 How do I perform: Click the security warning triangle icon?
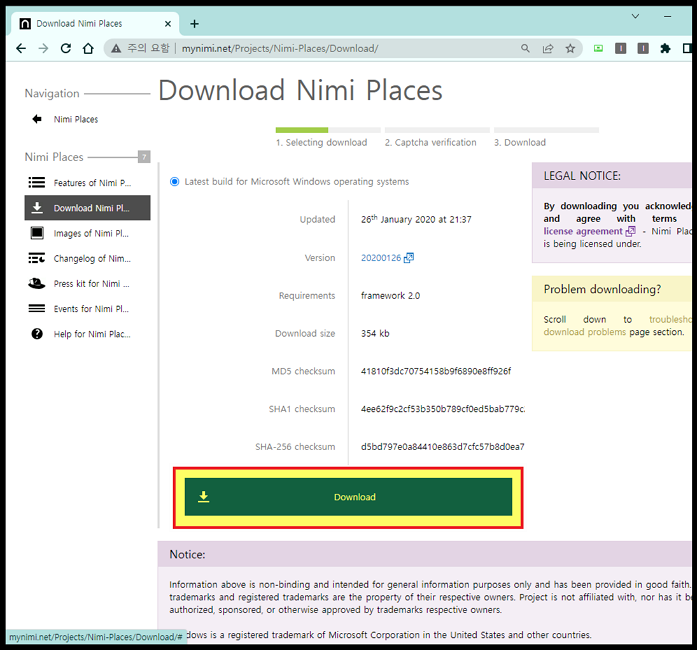click(x=116, y=48)
